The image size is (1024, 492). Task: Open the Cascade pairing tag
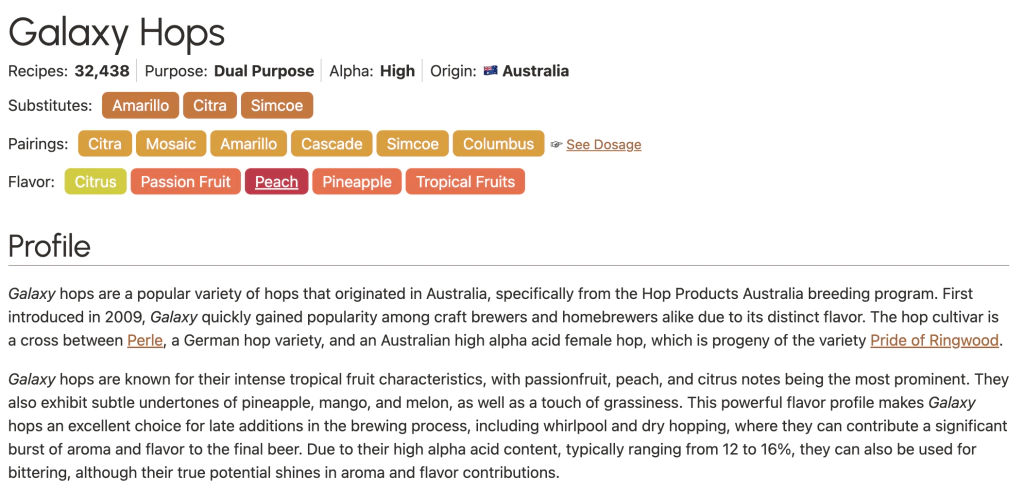pos(332,144)
